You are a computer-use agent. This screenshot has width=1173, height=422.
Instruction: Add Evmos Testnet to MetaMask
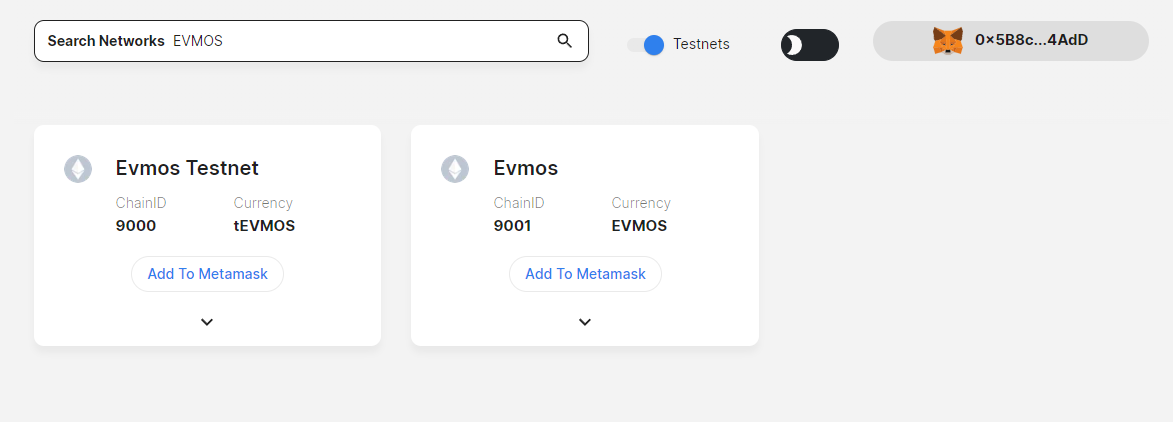207,274
